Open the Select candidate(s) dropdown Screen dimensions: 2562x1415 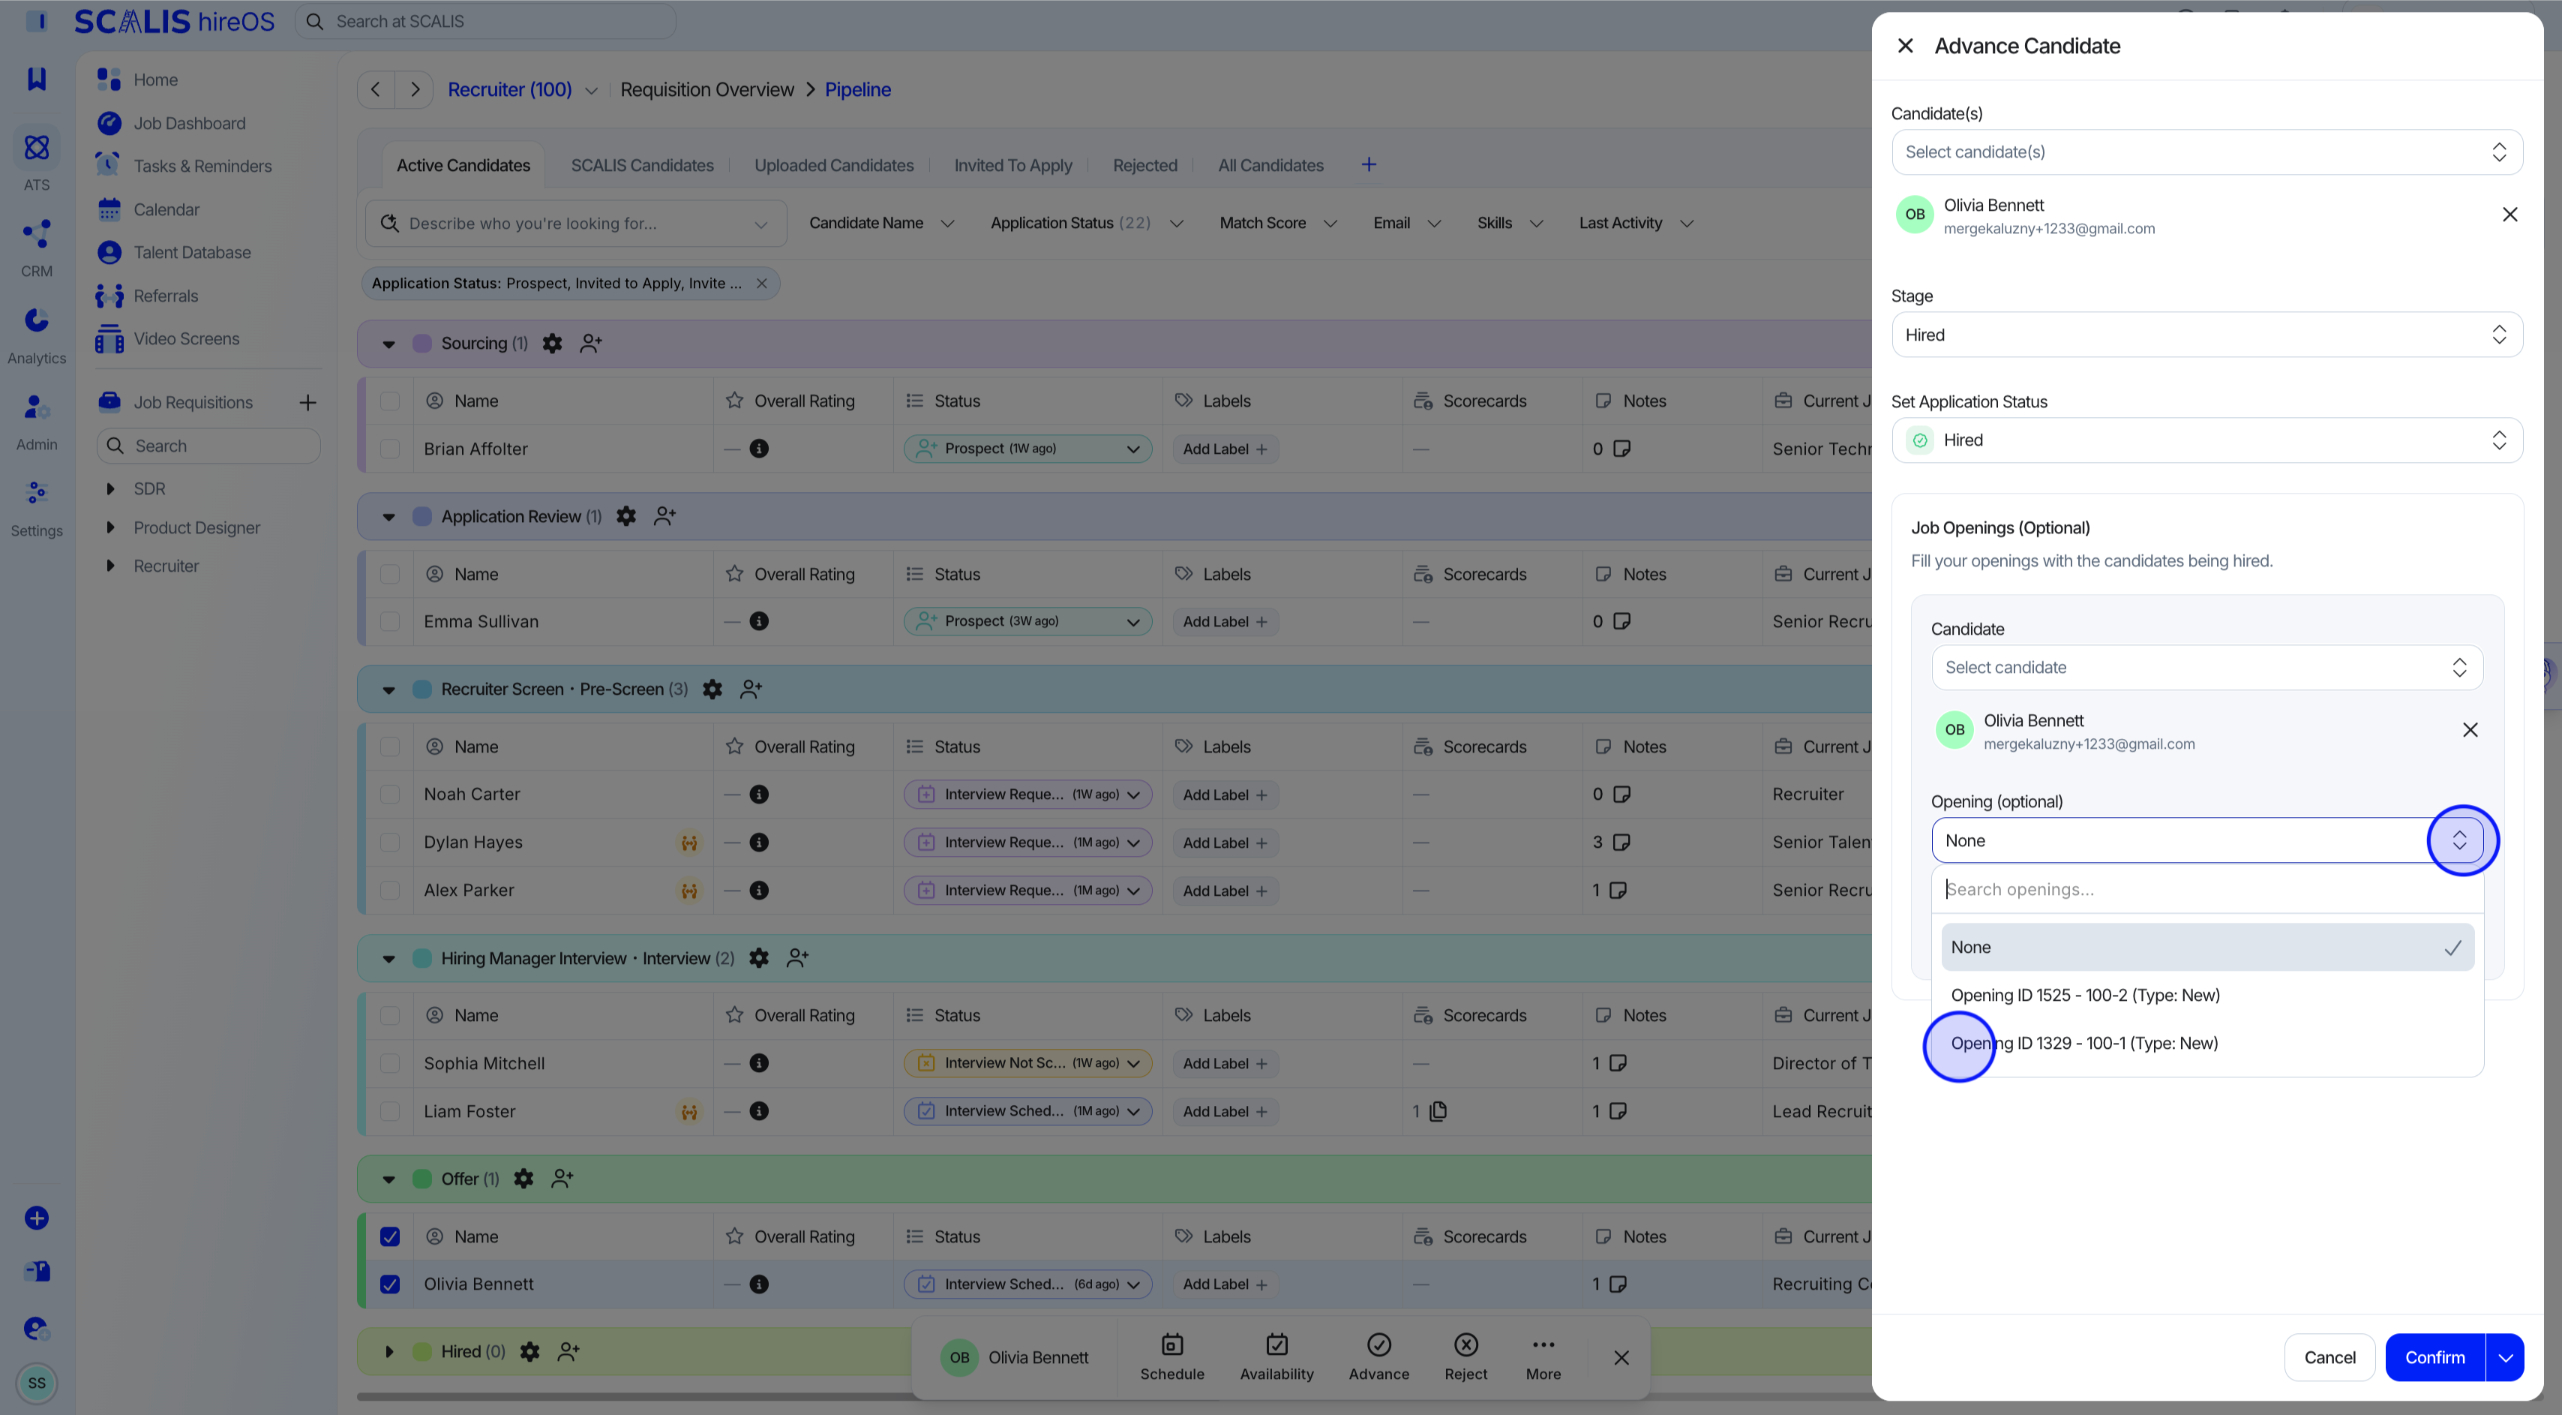2206,152
